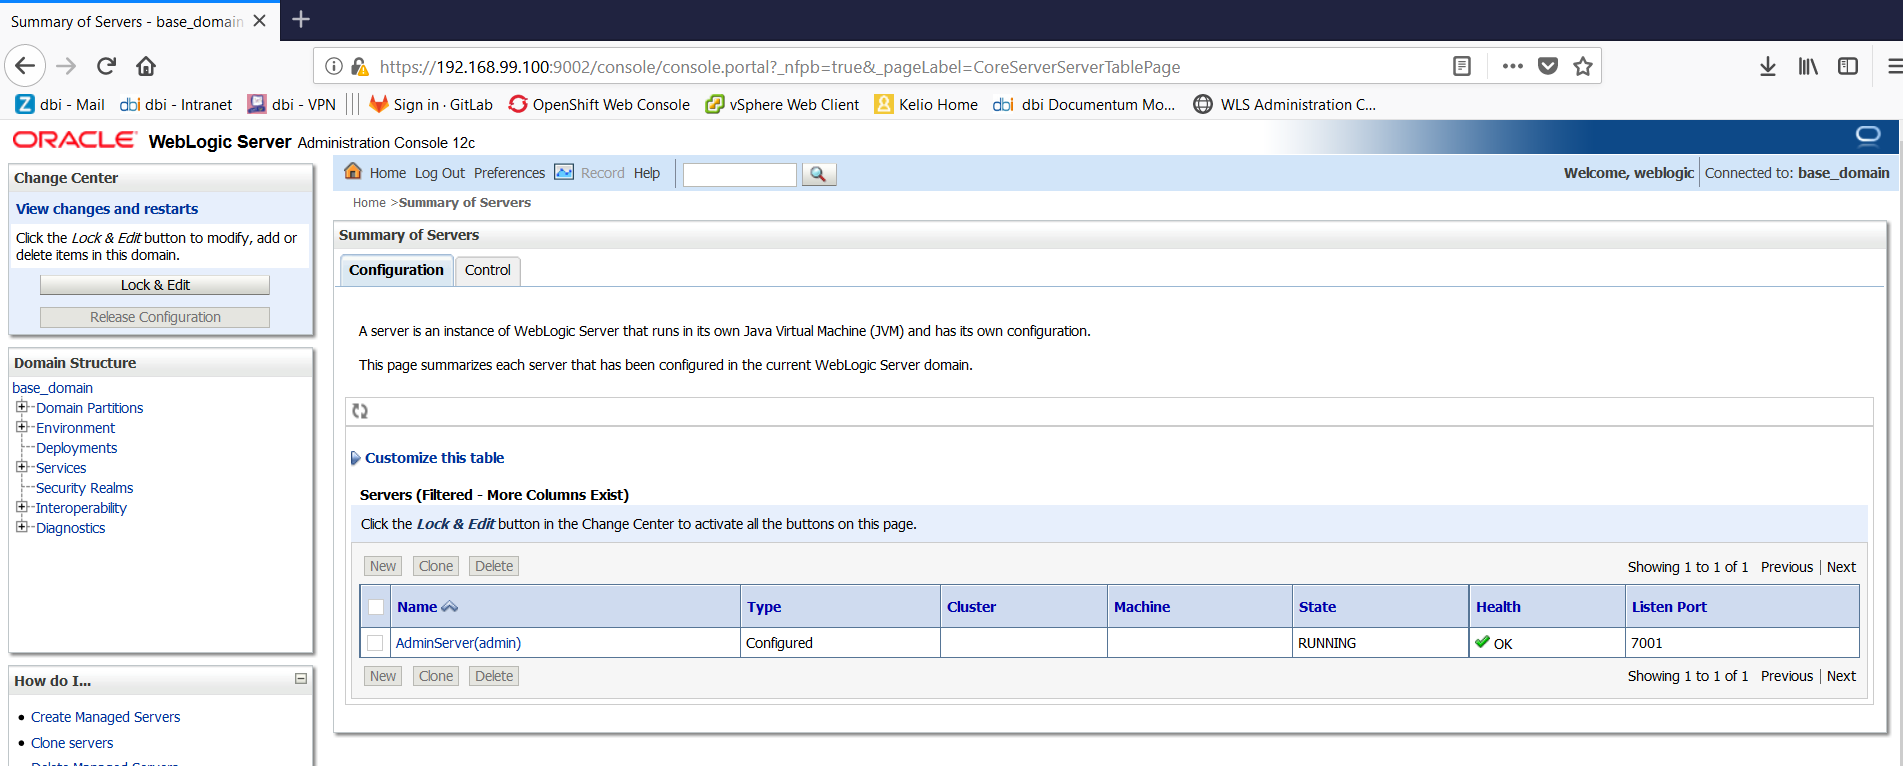Click the top Clone button above the table
The width and height of the screenshot is (1903, 766).
point(436,566)
